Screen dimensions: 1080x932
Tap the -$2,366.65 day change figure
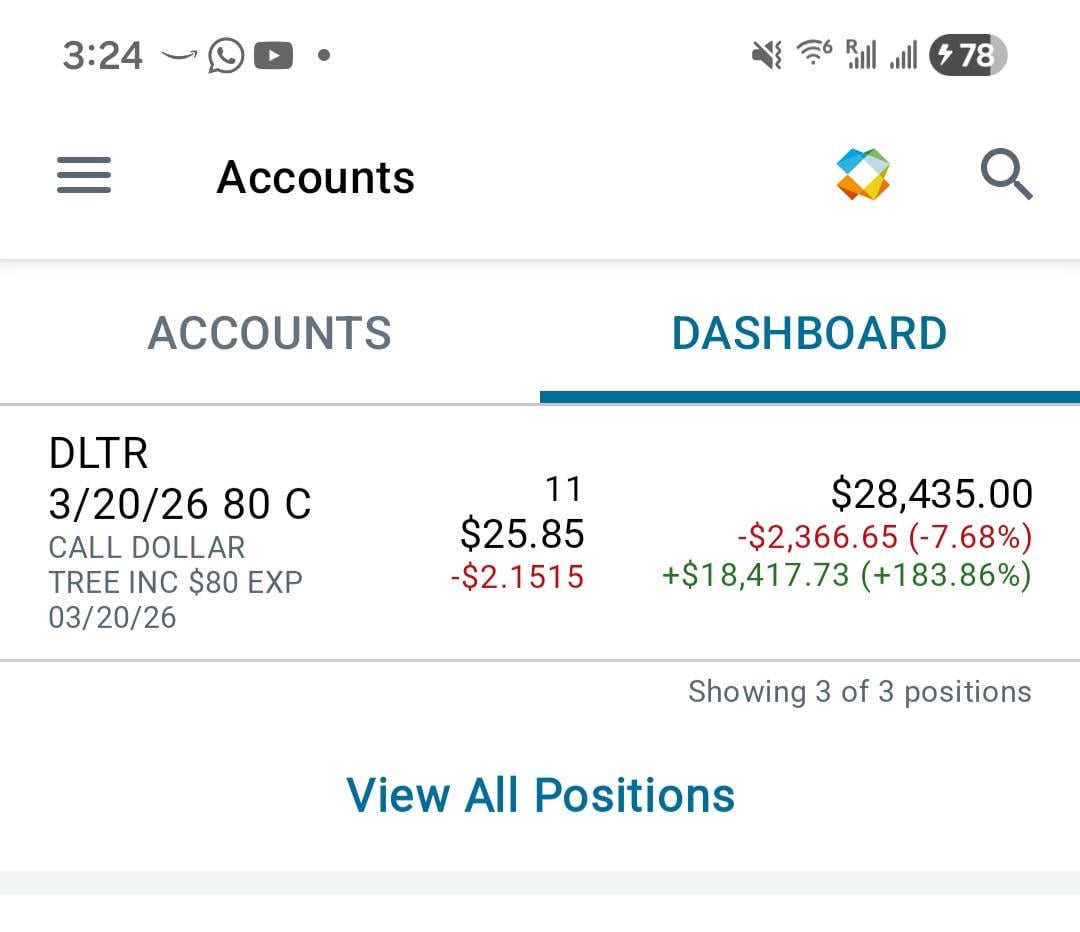884,537
